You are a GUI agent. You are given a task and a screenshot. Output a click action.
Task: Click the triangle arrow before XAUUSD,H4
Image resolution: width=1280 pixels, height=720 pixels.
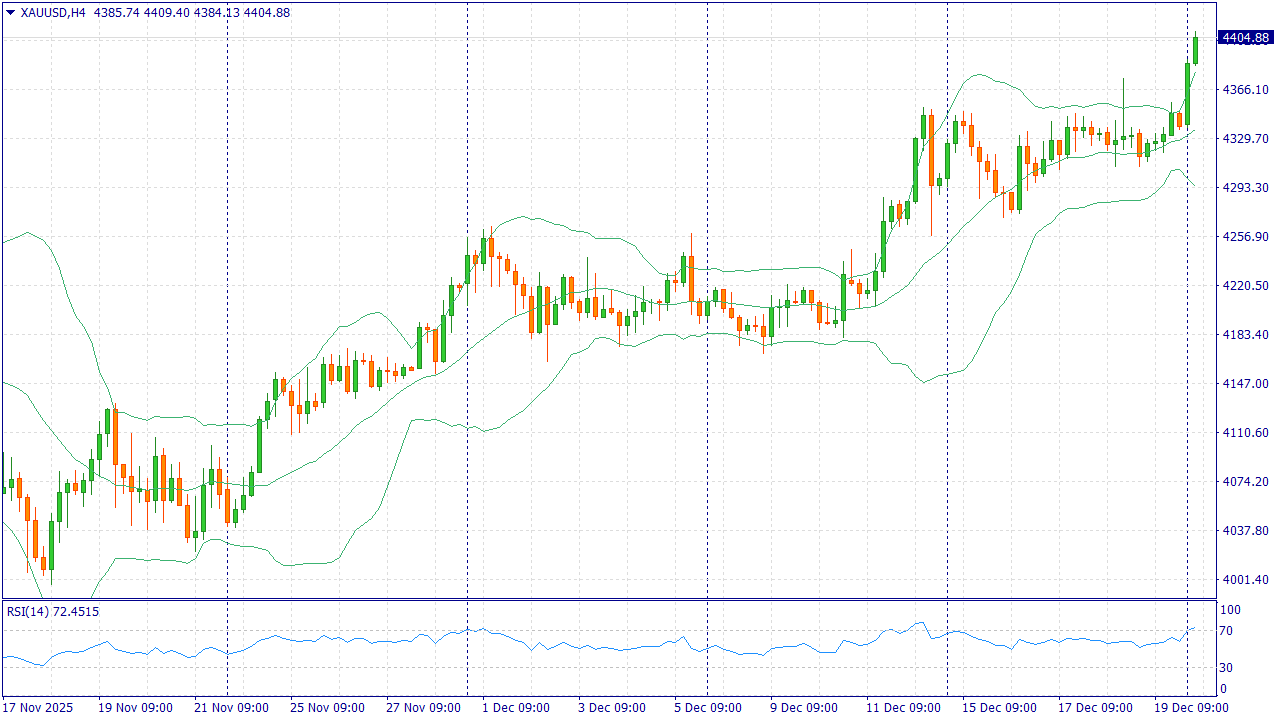click(x=11, y=13)
